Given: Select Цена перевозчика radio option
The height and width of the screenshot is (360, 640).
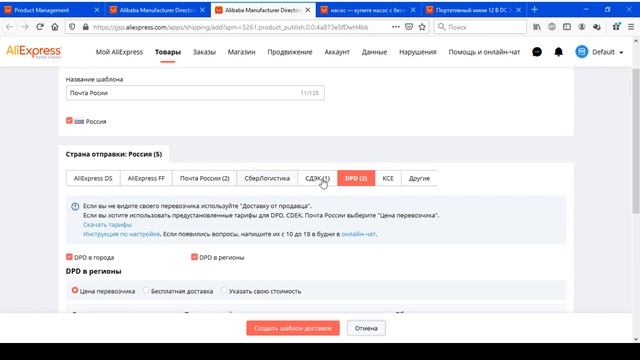Looking at the screenshot, I should point(75,291).
